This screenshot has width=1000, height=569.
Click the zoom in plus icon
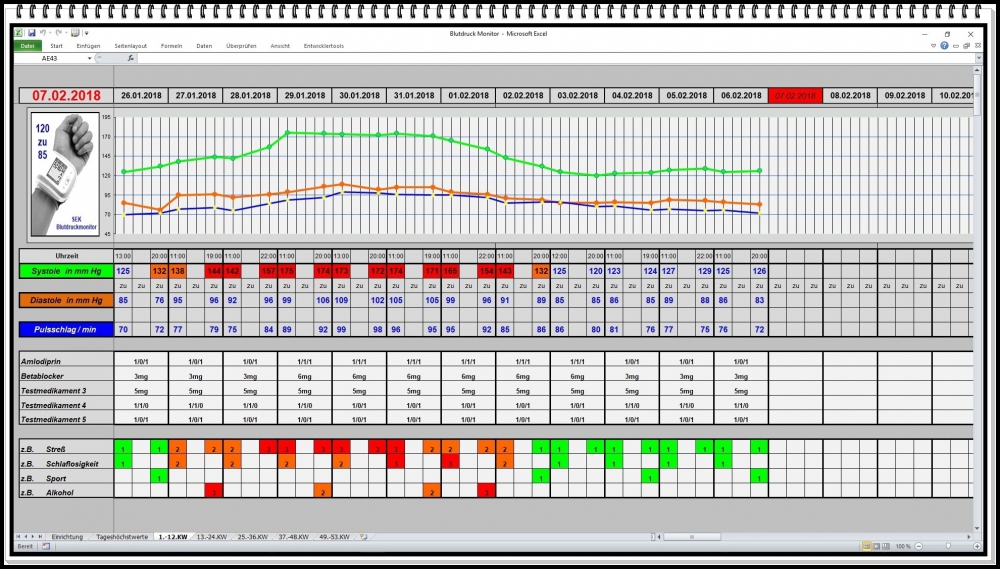[976, 547]
